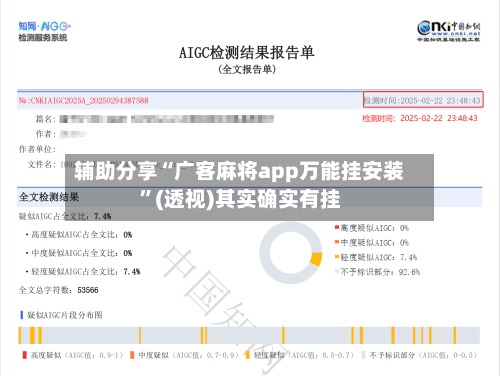Select the 中度疑似AIGC占全文比 0% line
Image resolution: width=500 pixels, height=376 pixels.
pos(79,253)
